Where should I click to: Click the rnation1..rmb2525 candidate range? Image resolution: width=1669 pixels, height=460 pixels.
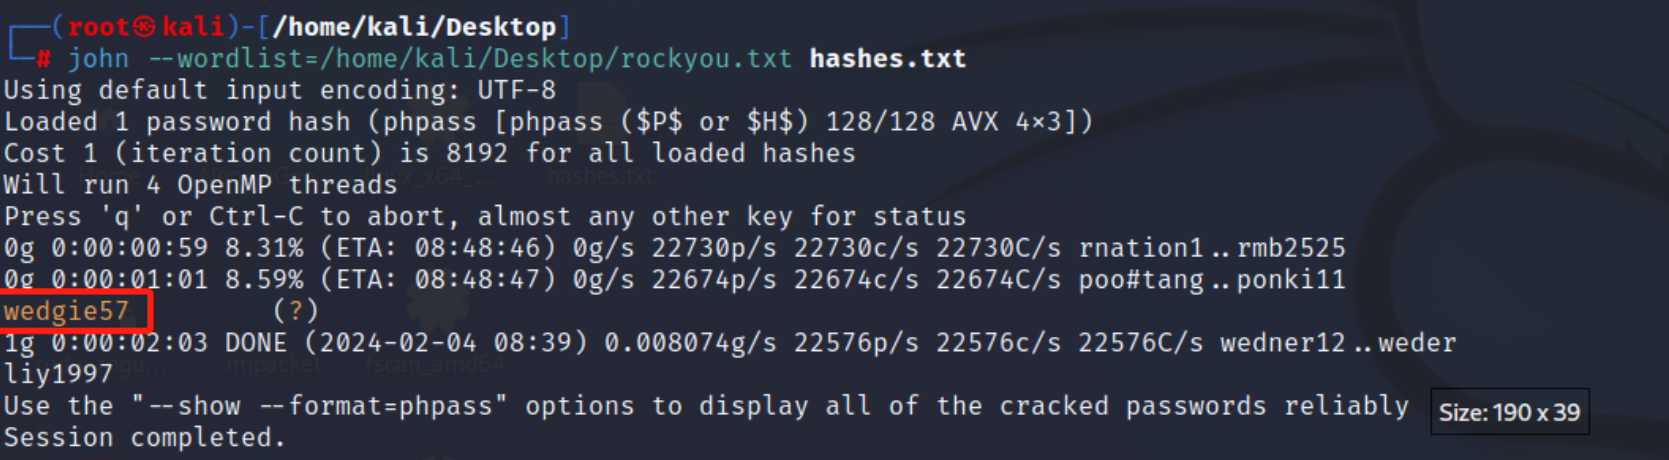1212,248
